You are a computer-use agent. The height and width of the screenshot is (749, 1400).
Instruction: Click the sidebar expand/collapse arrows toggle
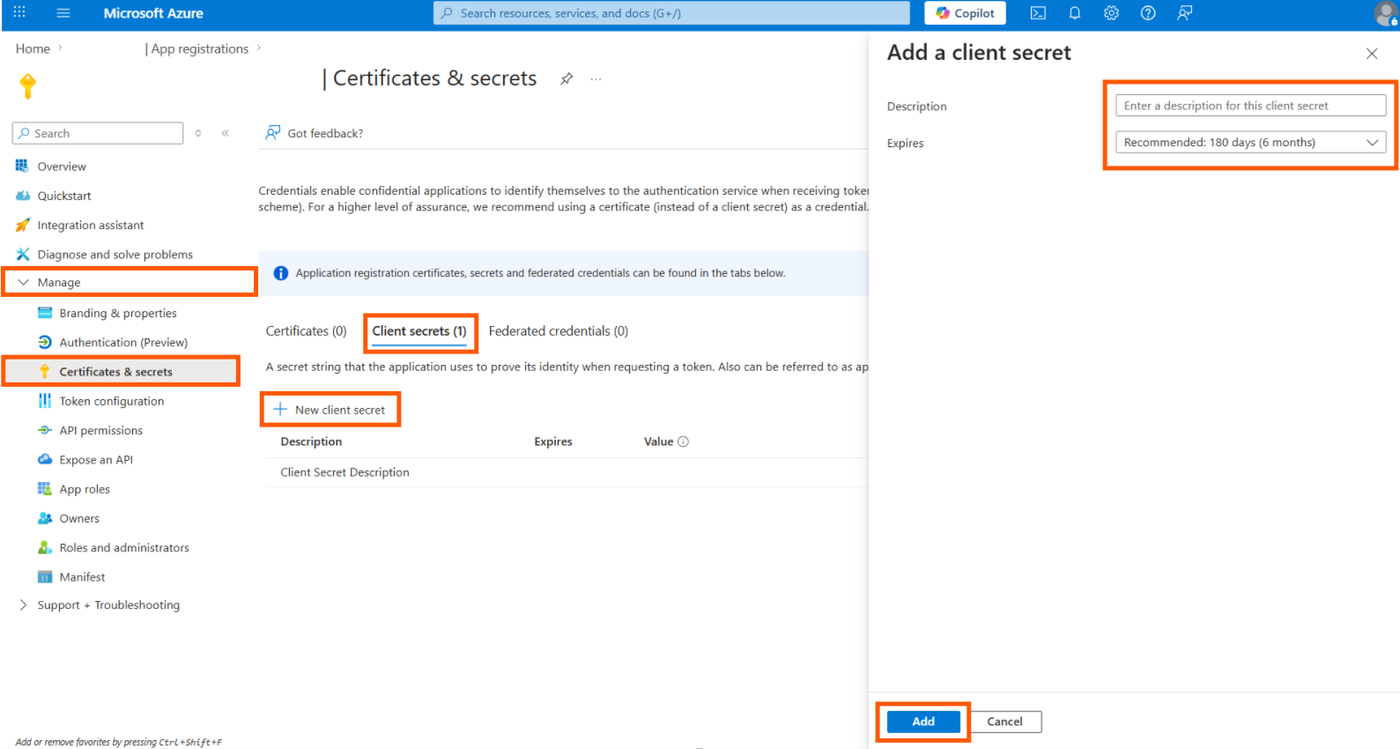coord(198,133)
